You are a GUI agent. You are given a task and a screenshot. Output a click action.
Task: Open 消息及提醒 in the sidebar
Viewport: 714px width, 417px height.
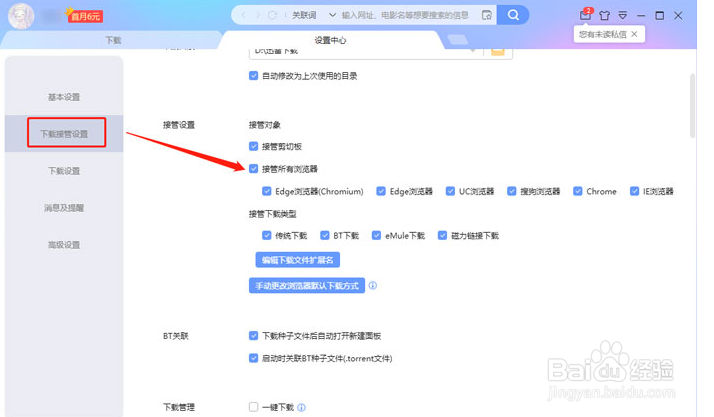pos(64,208)
